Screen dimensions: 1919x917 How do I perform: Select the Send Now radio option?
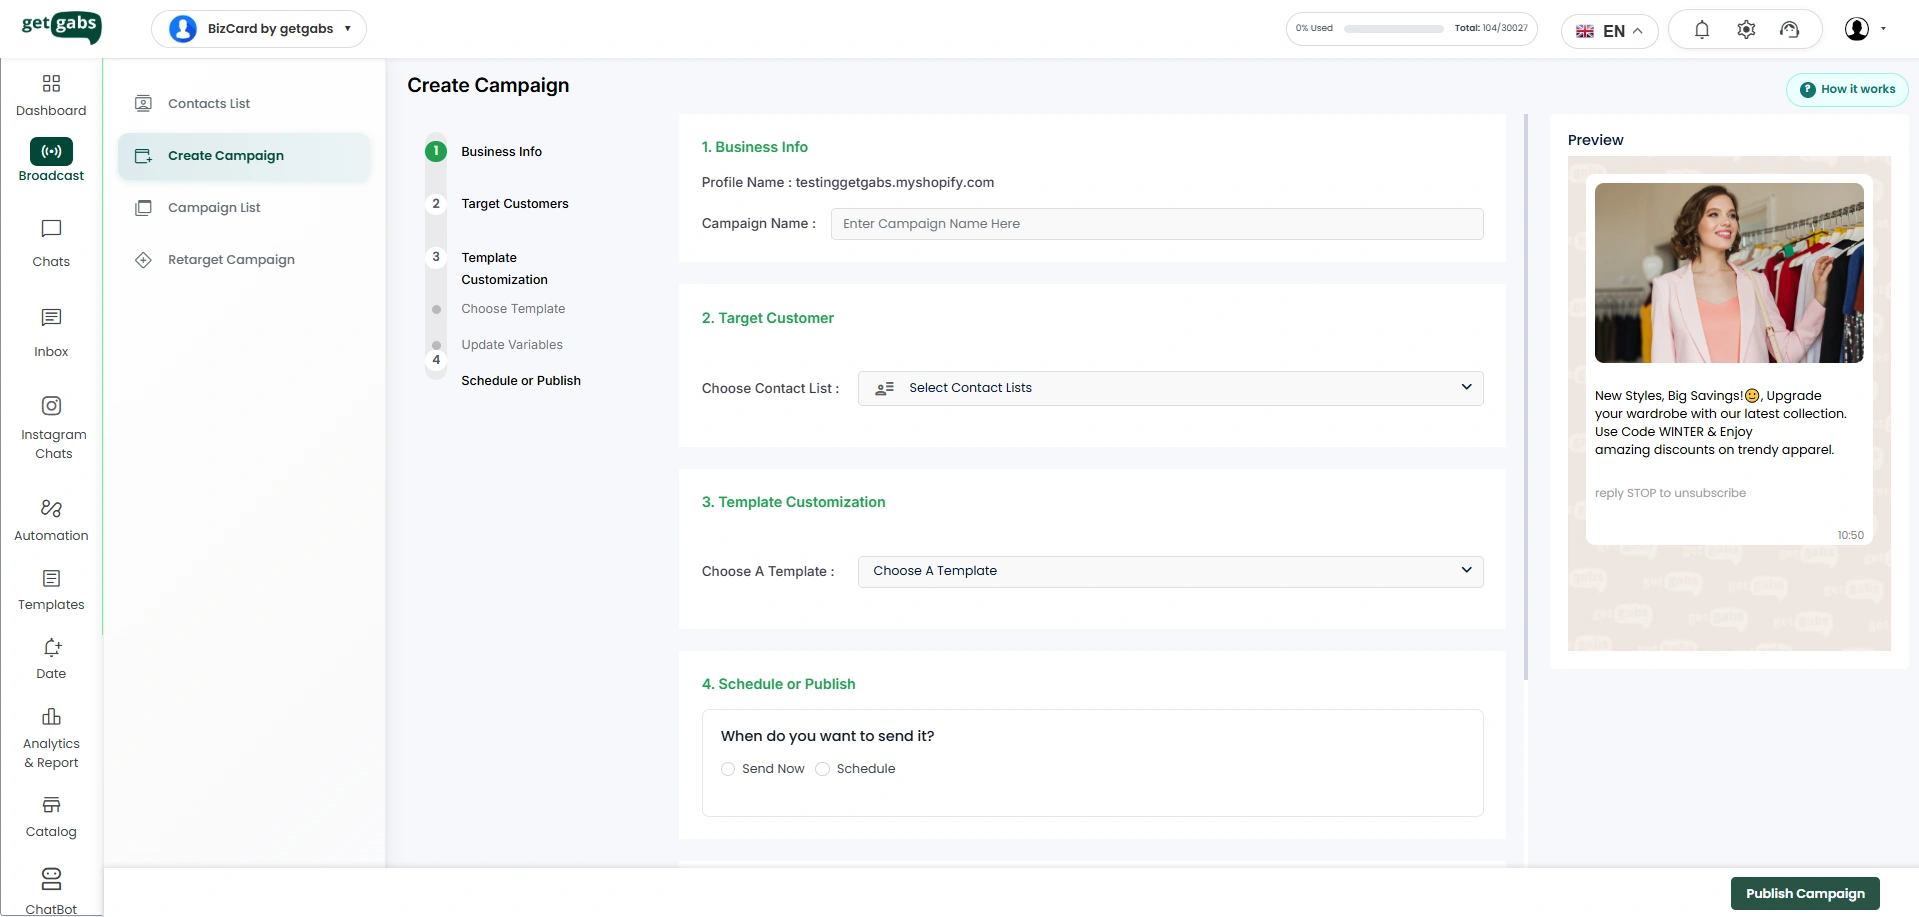(x=728, y=769)
